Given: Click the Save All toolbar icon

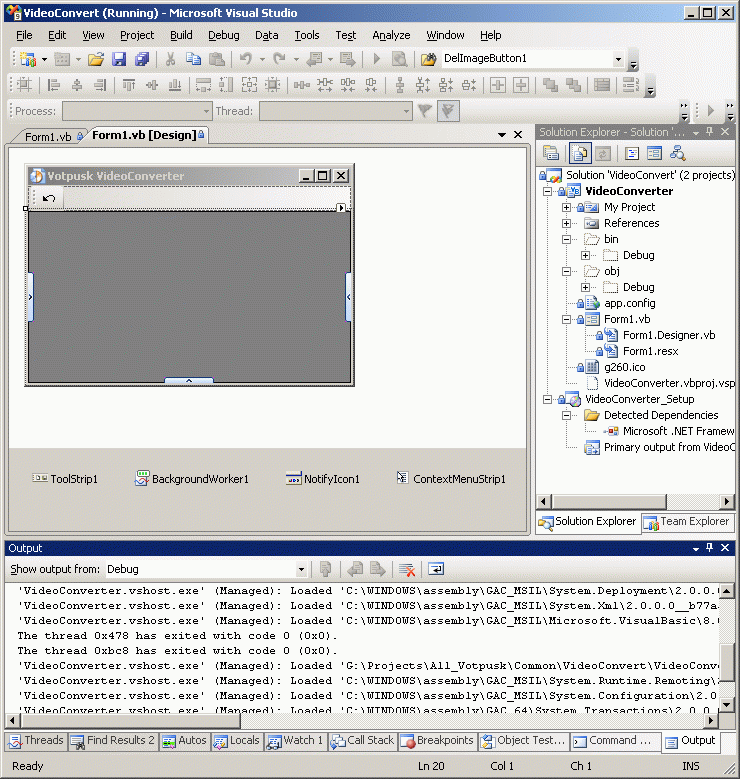Looking at the screenshot, I should [x=142, y=60].
